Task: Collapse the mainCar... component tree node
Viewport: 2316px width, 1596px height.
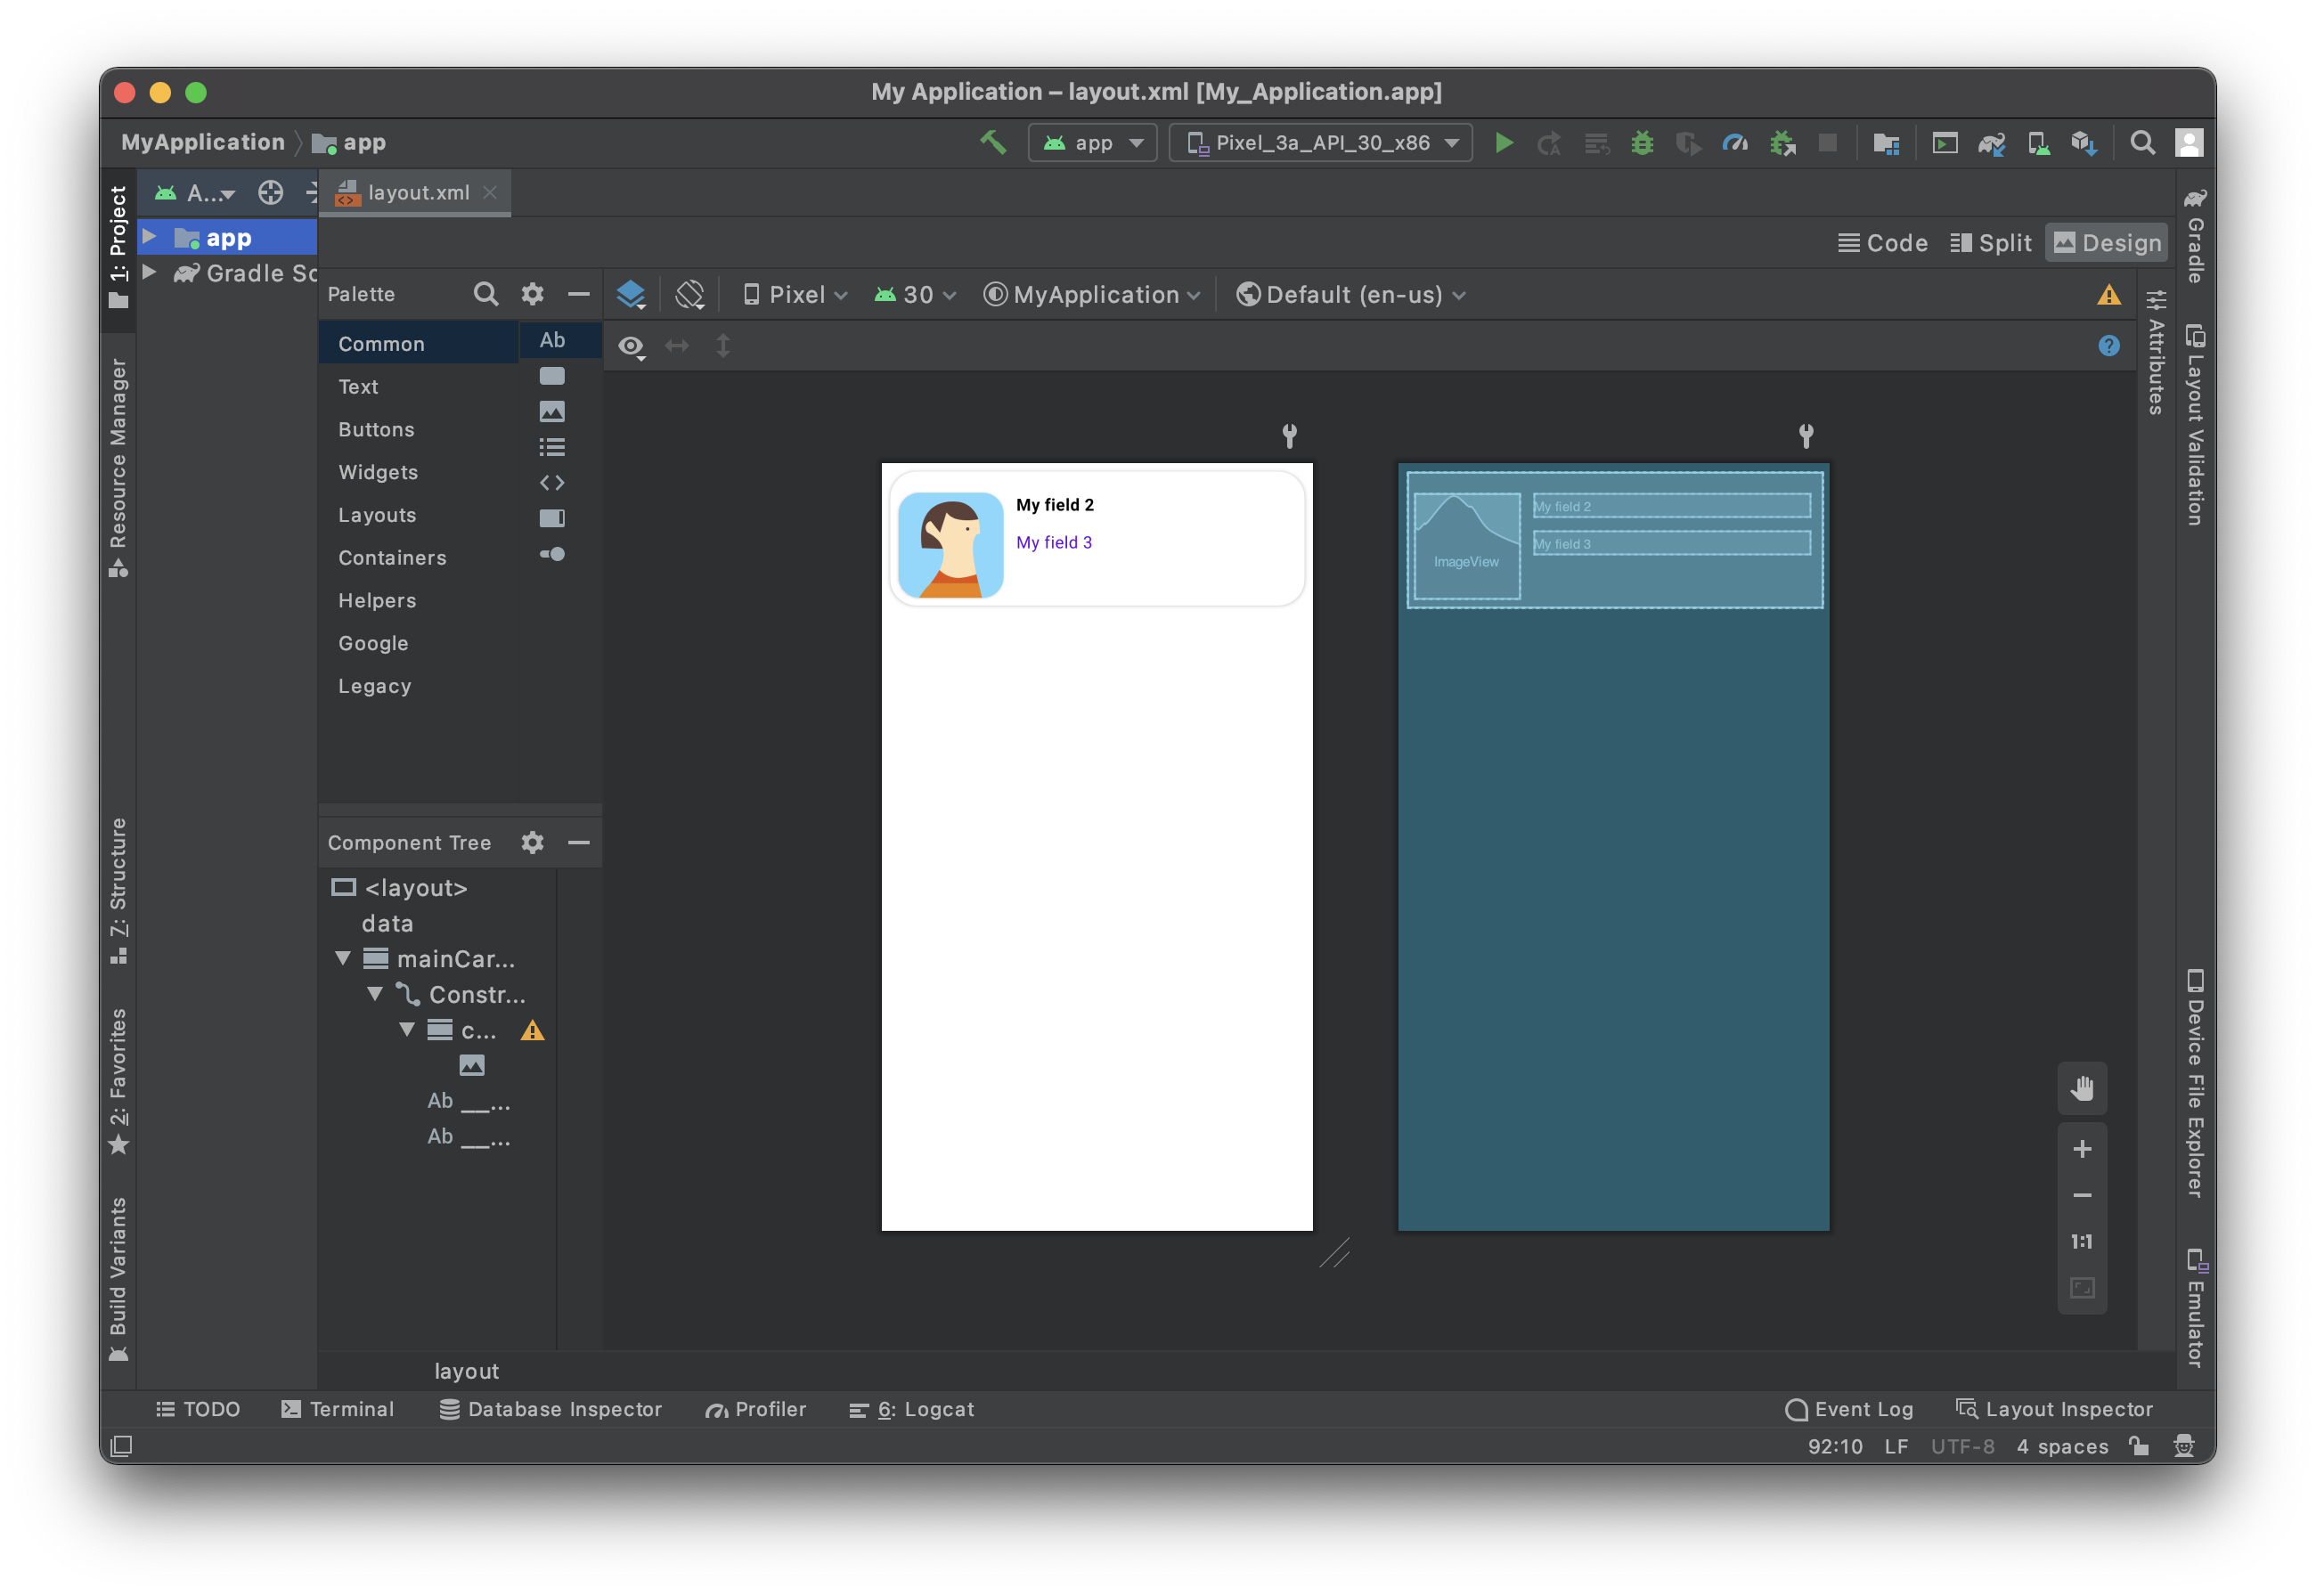Action: [343, 959]
